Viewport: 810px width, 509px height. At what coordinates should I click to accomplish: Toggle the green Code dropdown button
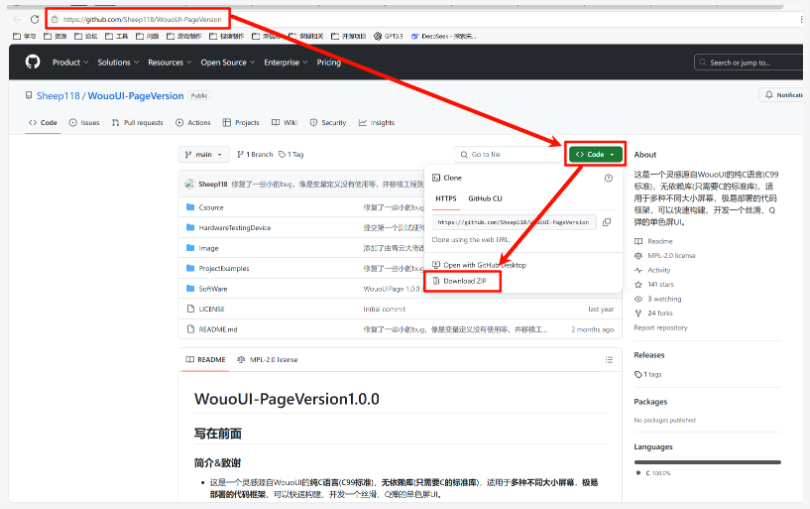(x=595, y=155)
